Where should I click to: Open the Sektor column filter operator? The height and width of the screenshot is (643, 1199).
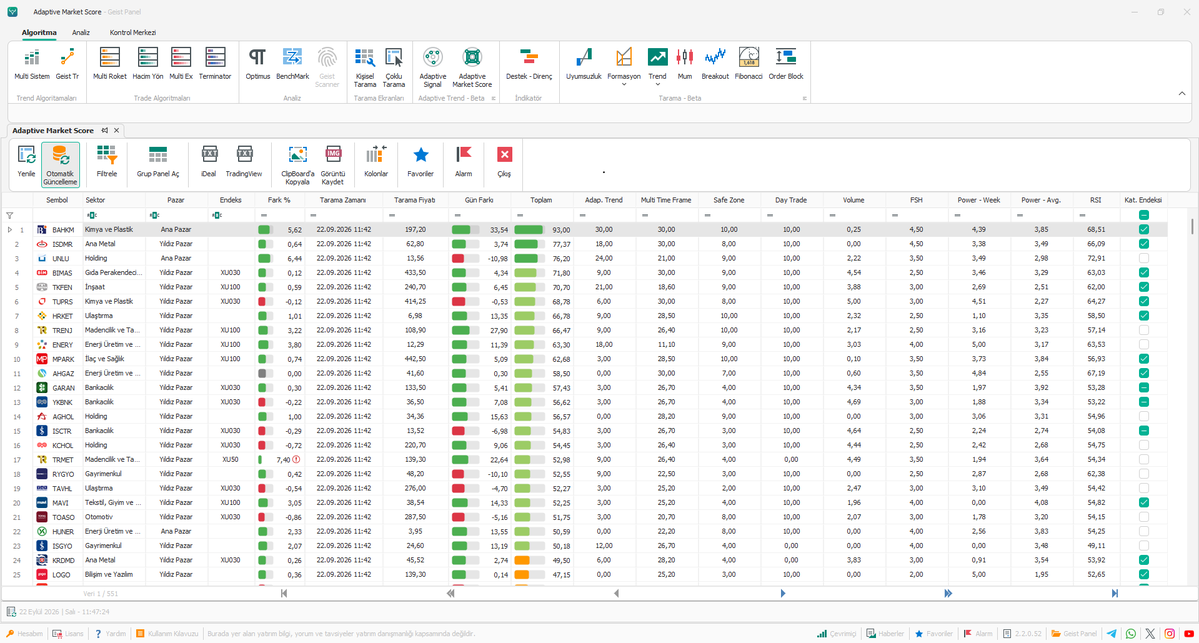point(92,216)
